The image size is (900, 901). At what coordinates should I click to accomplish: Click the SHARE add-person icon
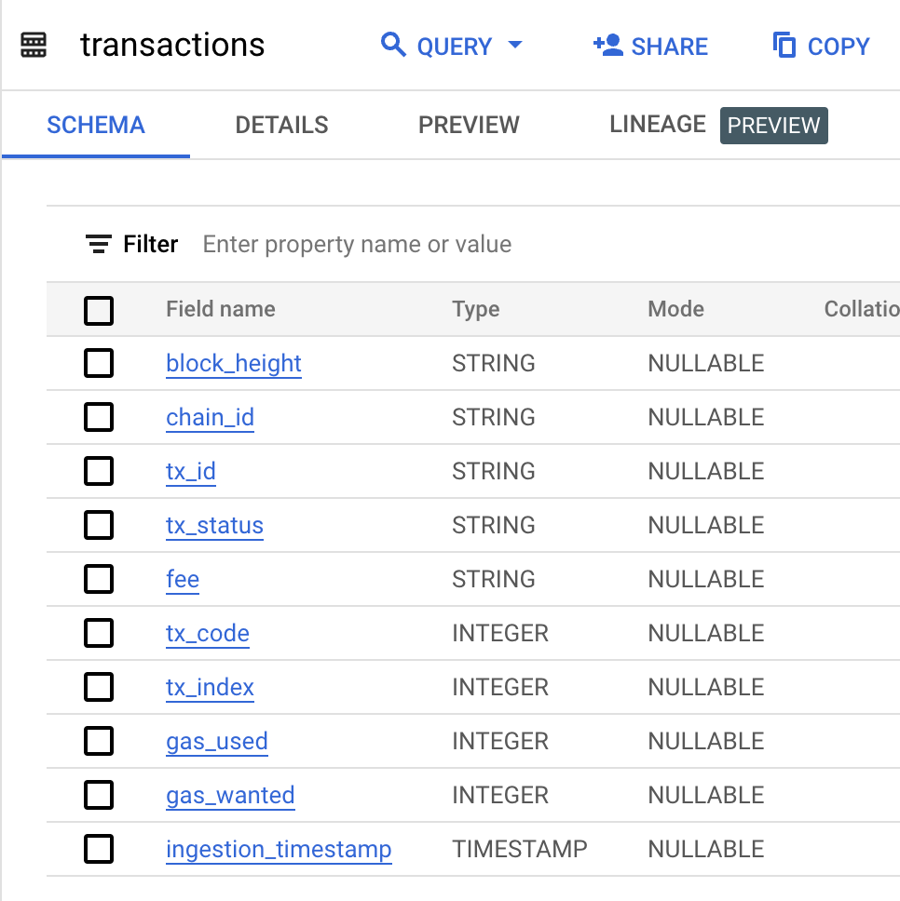[607, 45]
